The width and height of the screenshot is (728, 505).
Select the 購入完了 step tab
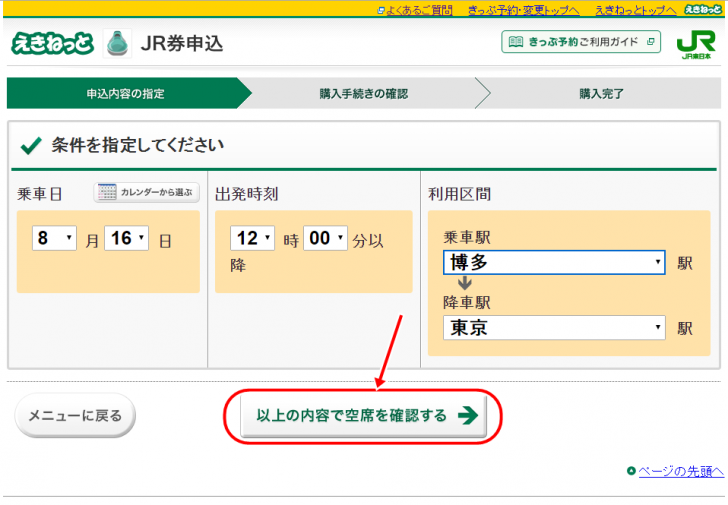[x=601, y=94]
